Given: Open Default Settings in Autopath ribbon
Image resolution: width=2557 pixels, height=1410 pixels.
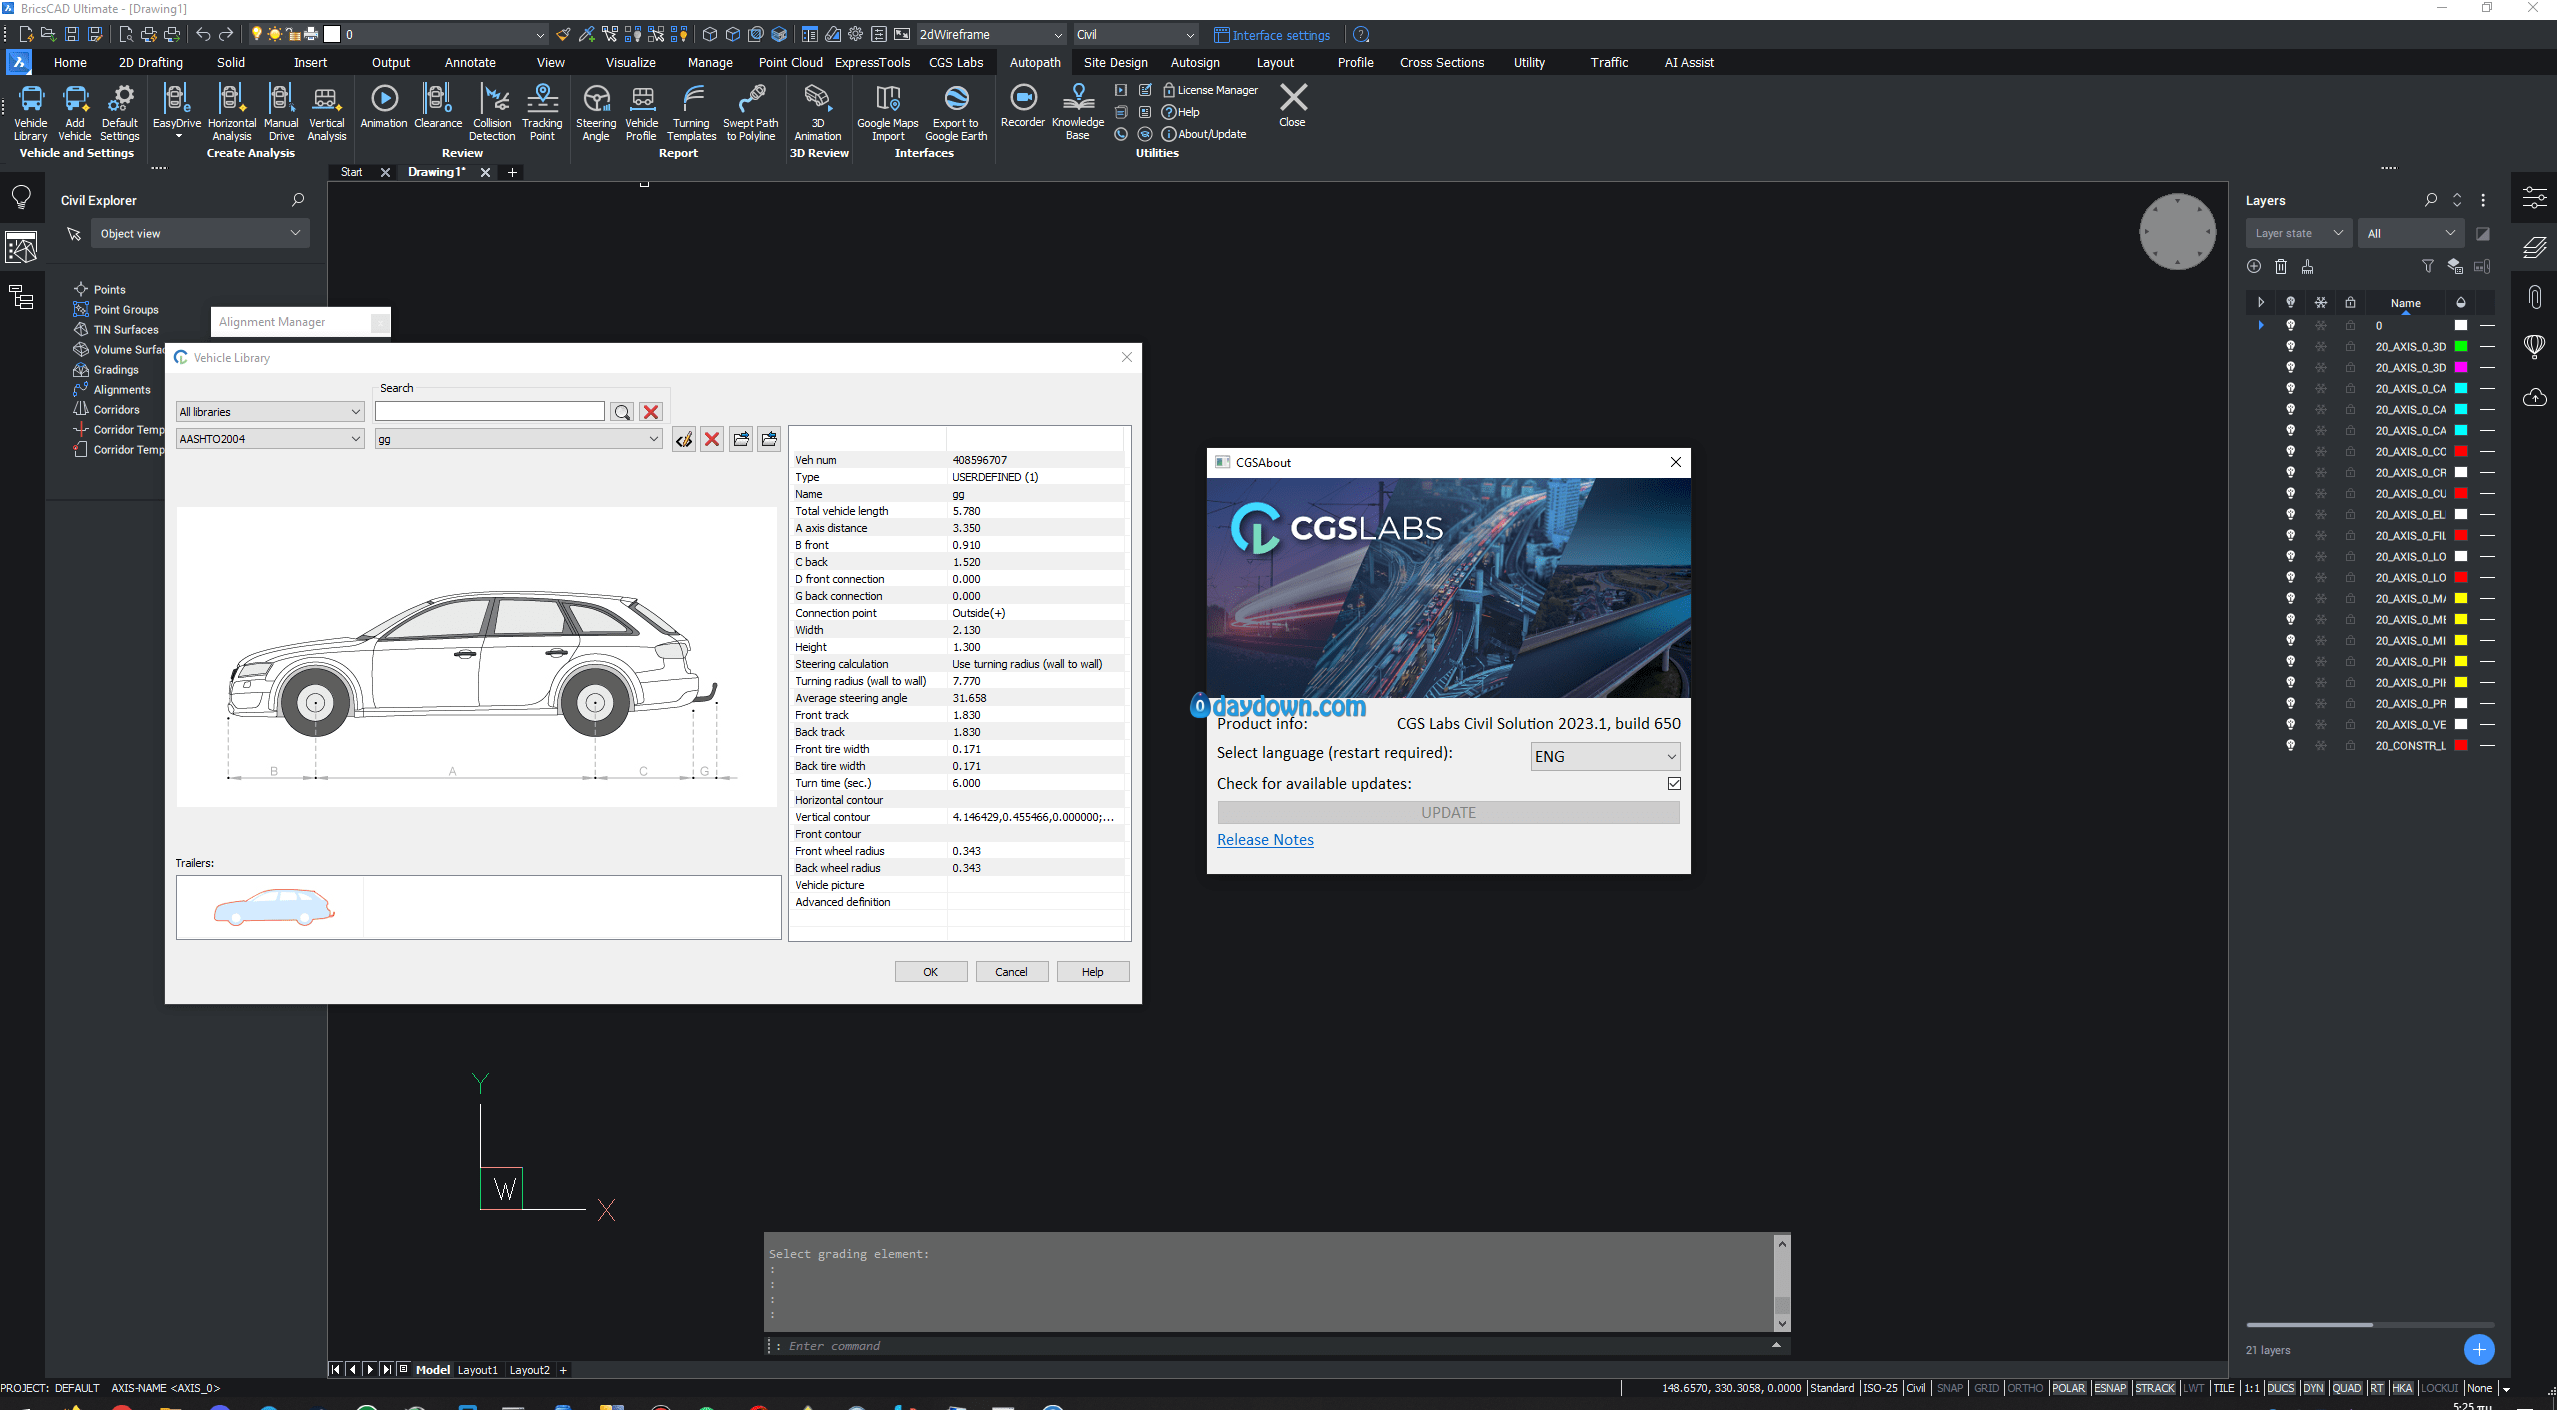Looking at the screenshot, I should point(120,111).
